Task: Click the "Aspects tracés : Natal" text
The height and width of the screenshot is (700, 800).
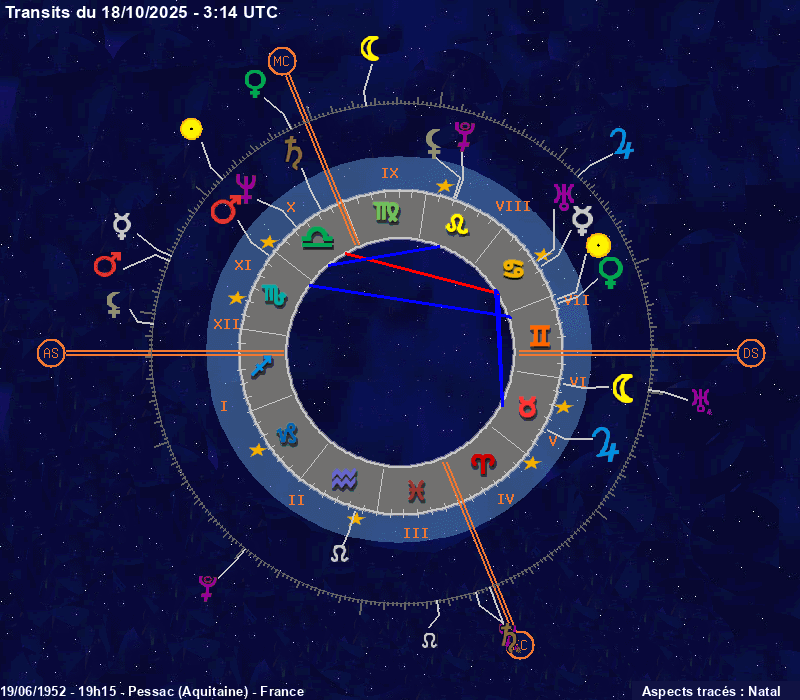Action: pyautogui.click(x=711, y=691)
